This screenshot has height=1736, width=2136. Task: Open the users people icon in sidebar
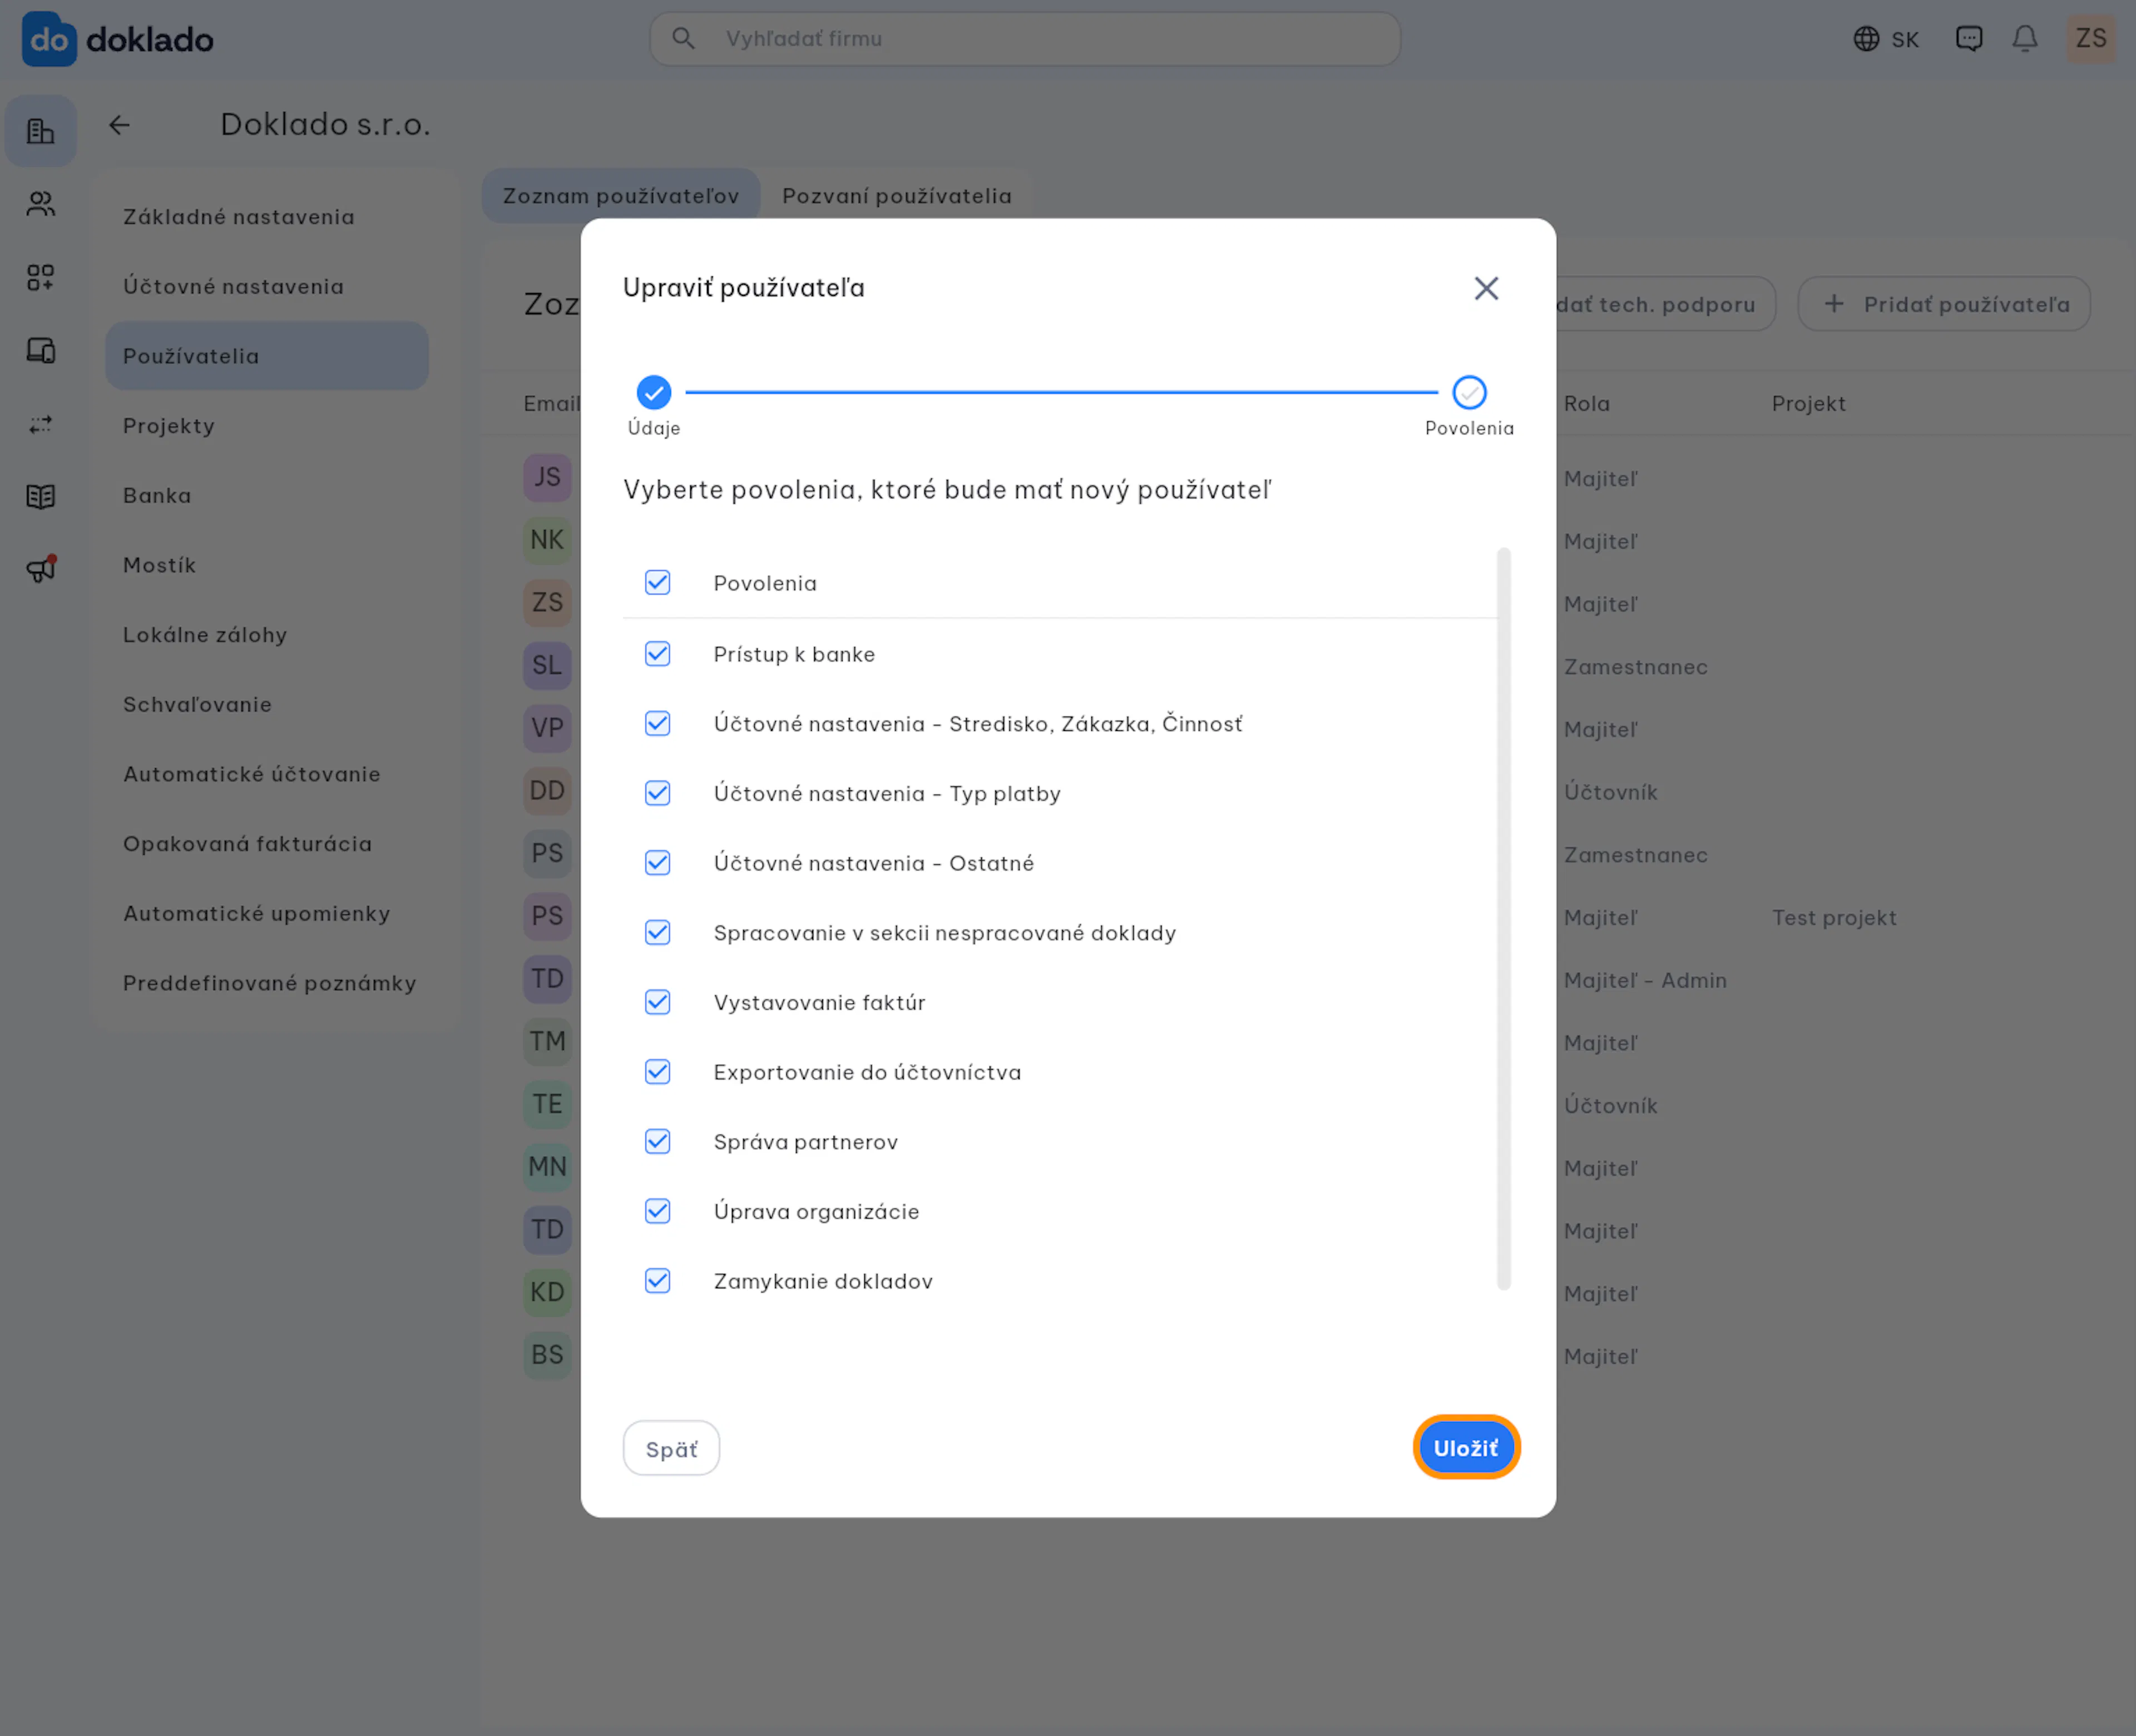click(41, 204)
